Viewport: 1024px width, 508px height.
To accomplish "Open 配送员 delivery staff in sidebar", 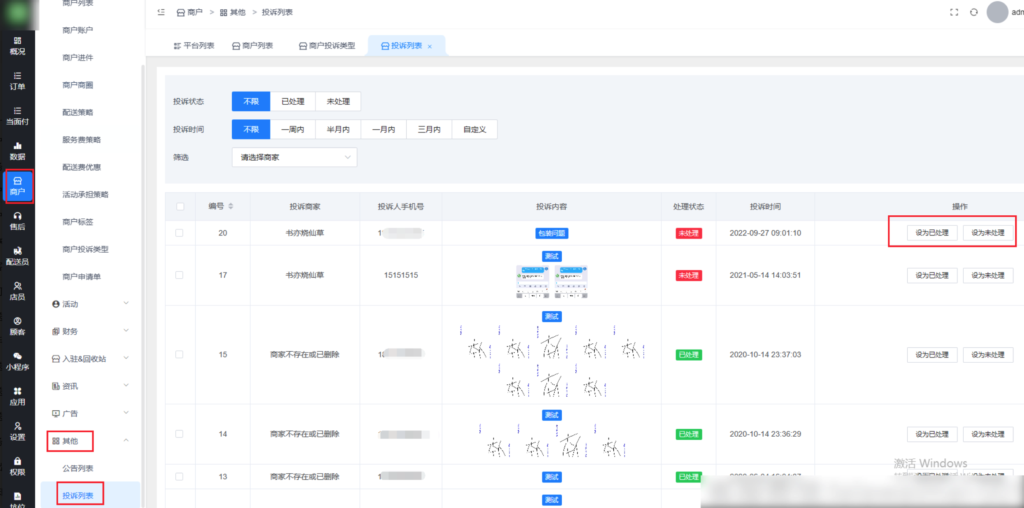I will coord(17,255).
